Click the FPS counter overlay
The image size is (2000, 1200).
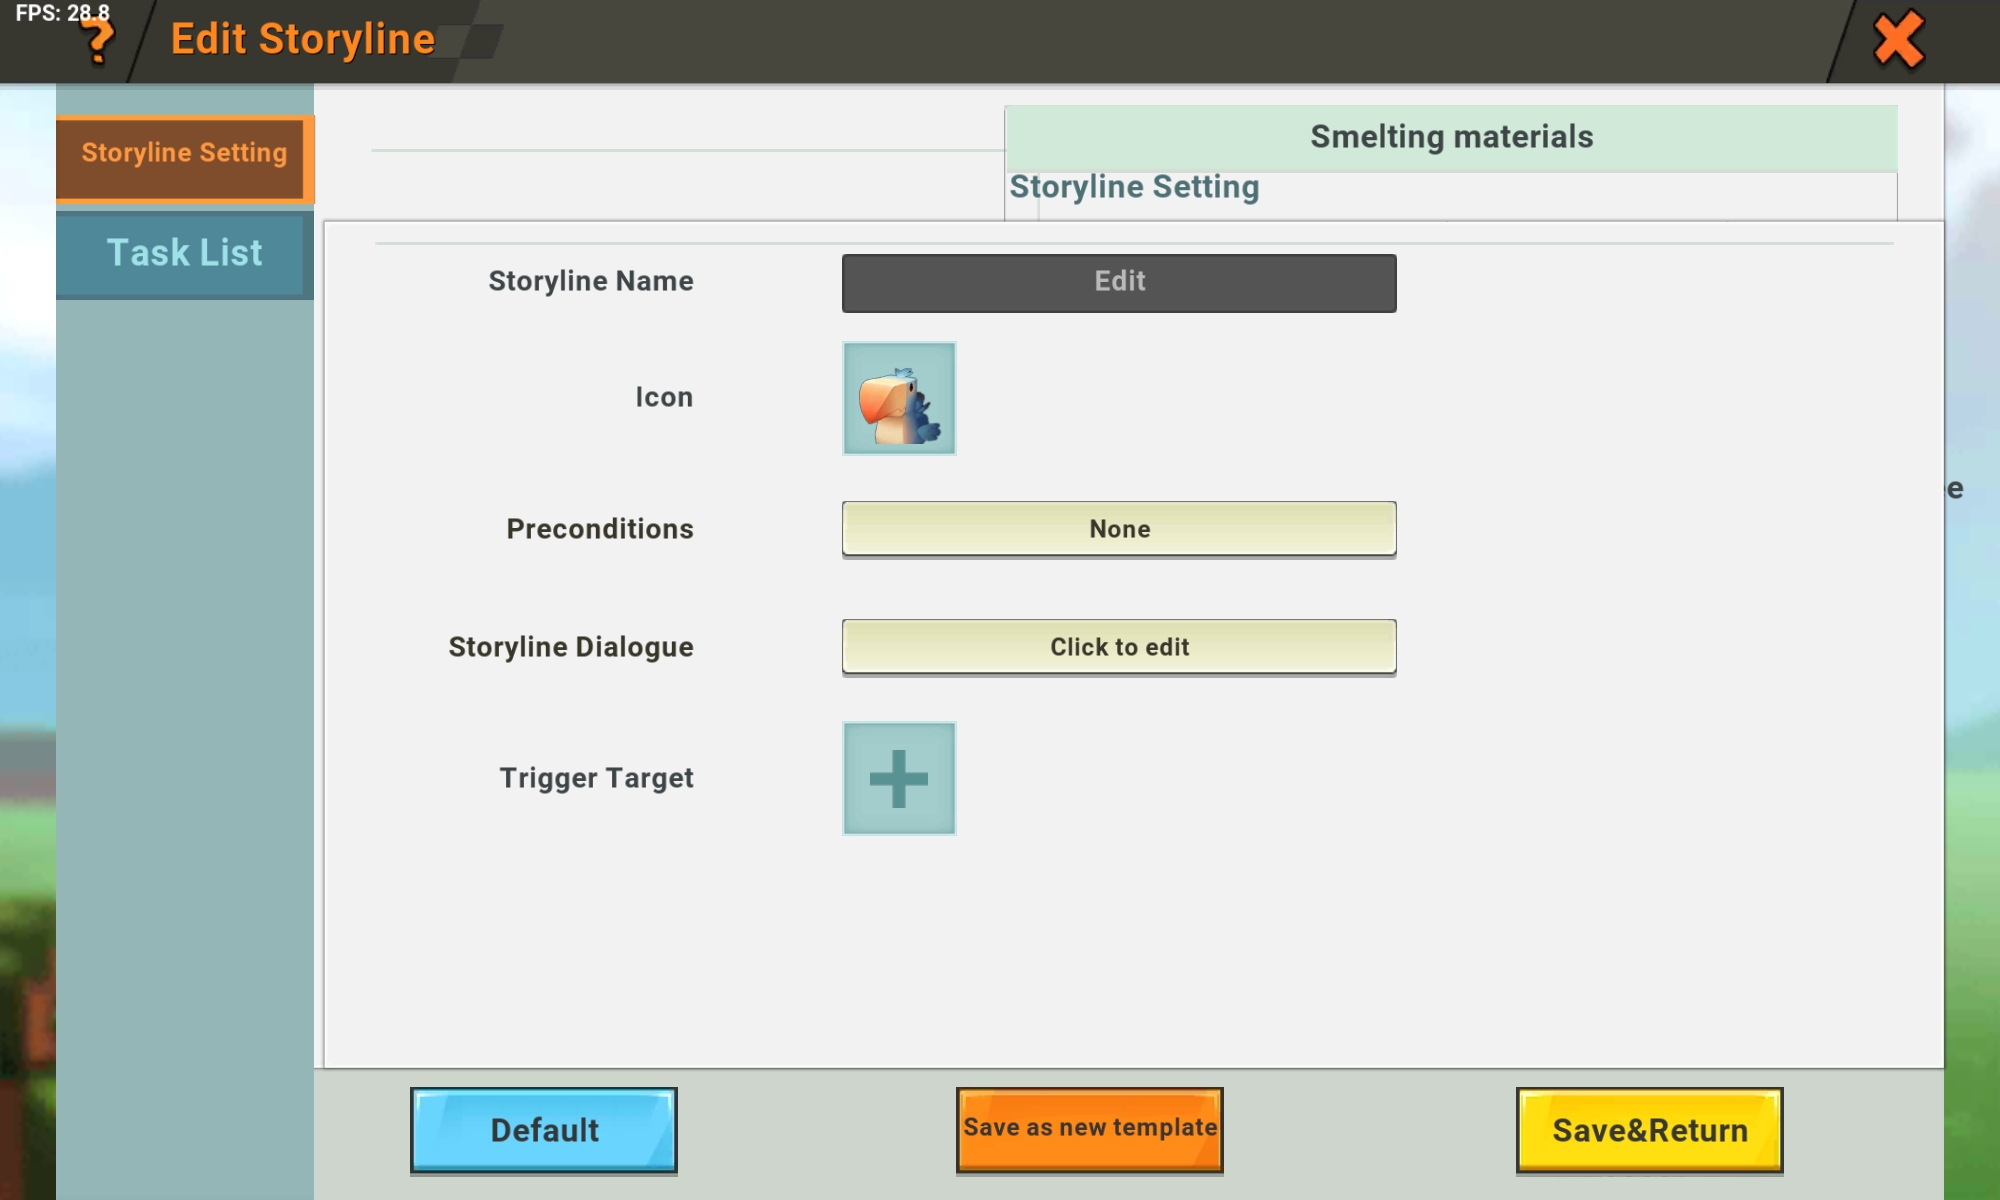[62, 13]
